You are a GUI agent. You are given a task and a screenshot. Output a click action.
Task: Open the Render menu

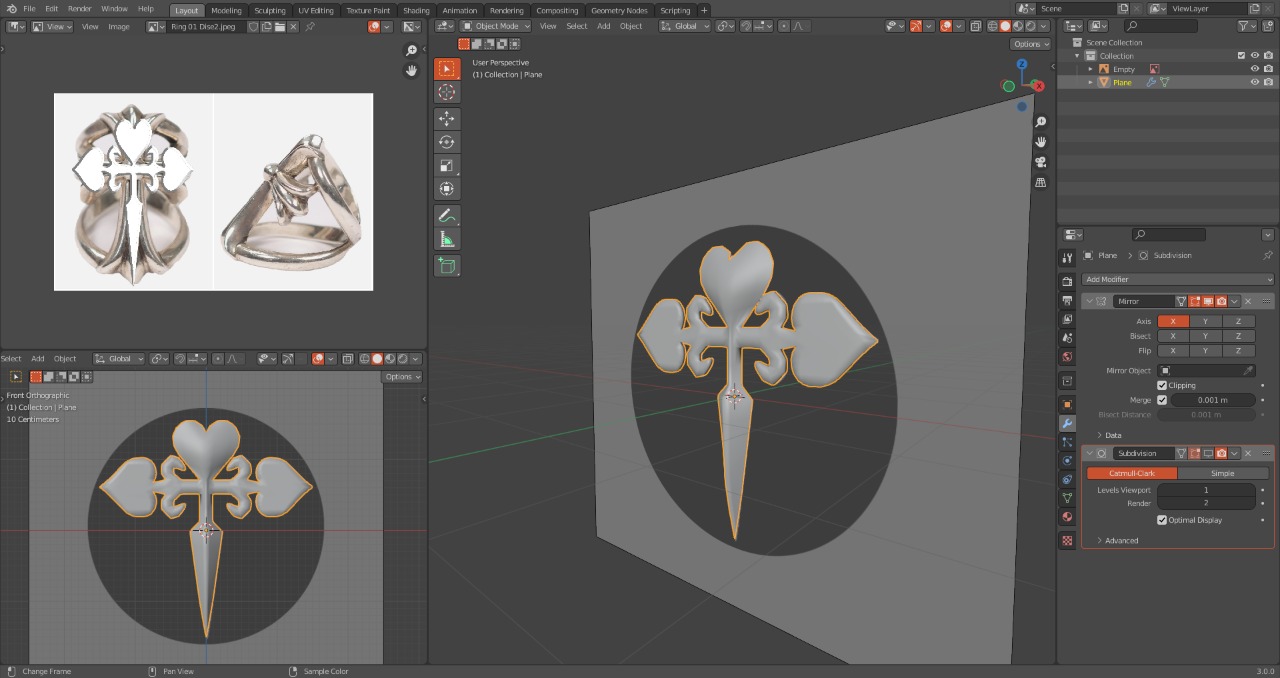coord(79,8)
